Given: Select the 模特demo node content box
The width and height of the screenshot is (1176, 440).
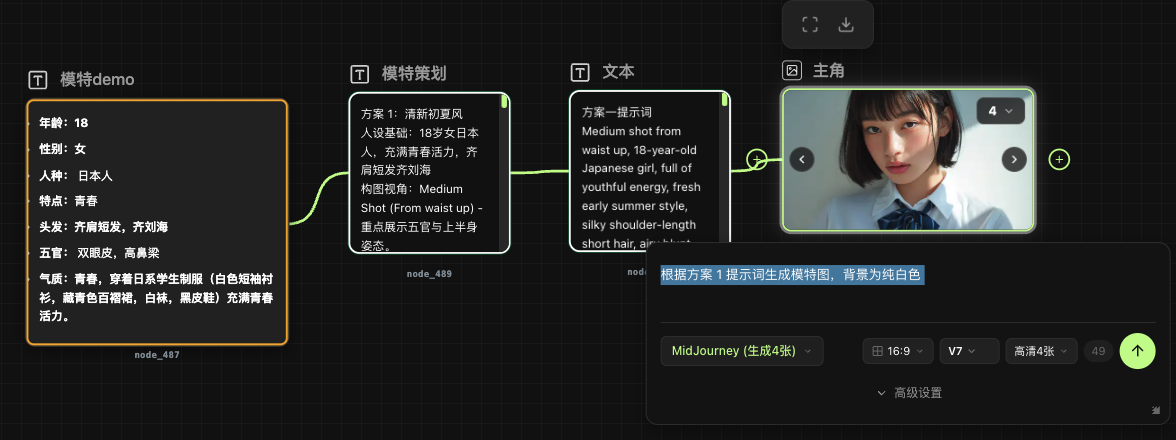Looking at the screenshot, I should click(x=157, y=222).
